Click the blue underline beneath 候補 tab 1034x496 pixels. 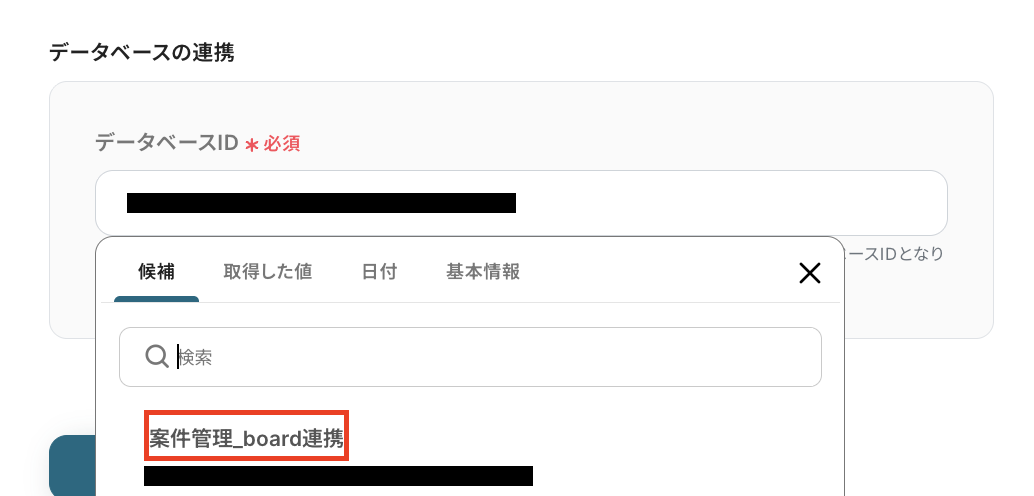pos(156,299)
